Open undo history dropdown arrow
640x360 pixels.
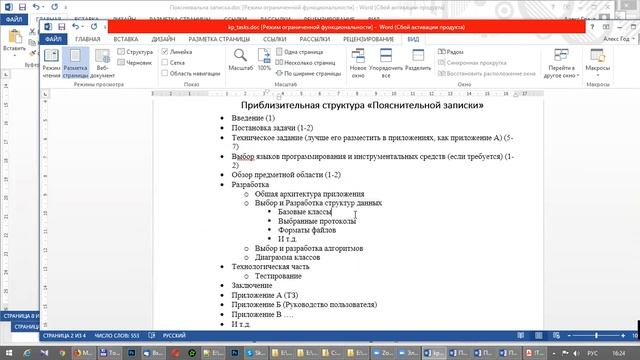coord(83,27)
